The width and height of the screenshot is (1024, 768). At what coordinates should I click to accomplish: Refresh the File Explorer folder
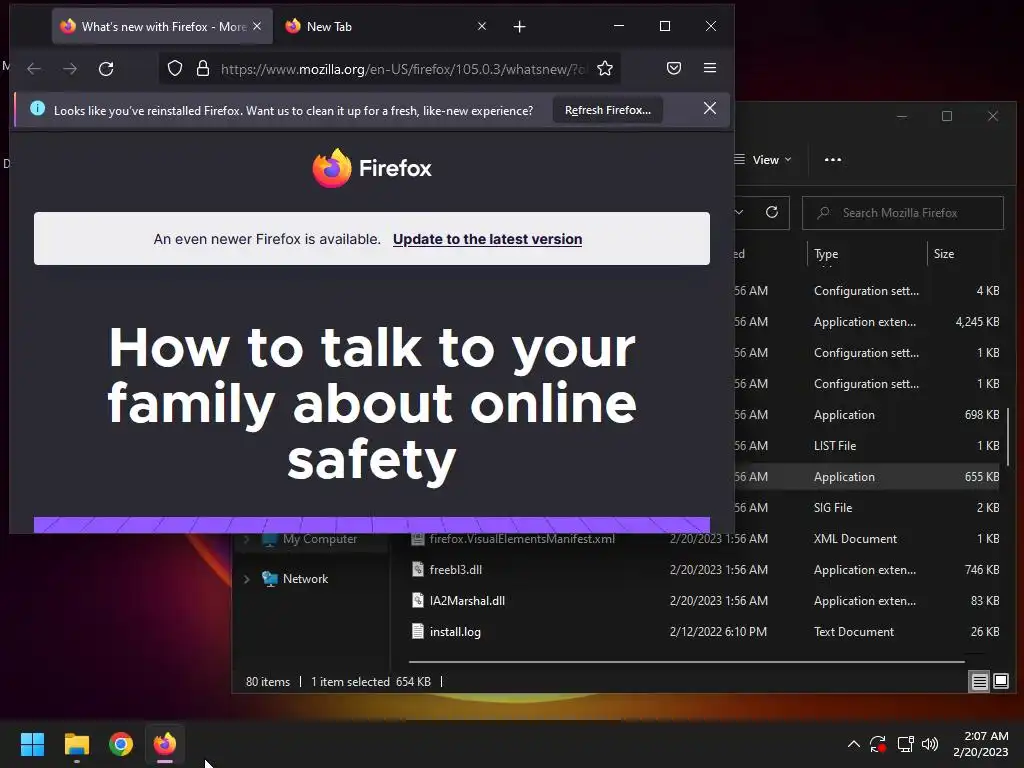coord(772,212)
